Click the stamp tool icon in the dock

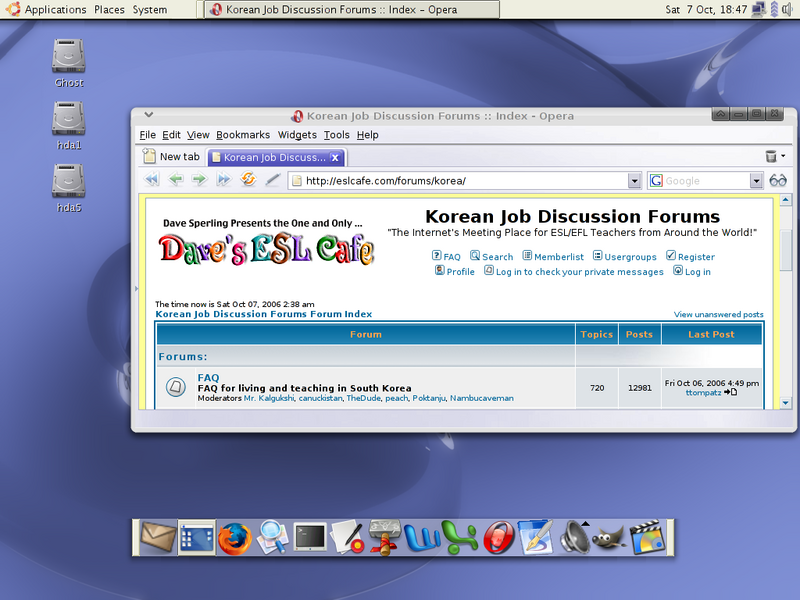pos(385,537)
